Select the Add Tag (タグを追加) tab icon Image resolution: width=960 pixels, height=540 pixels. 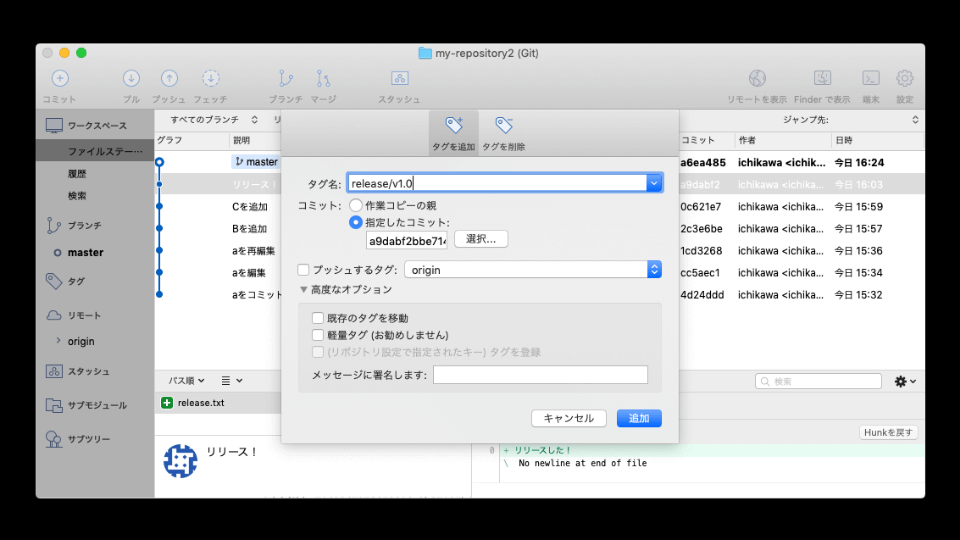454,126
